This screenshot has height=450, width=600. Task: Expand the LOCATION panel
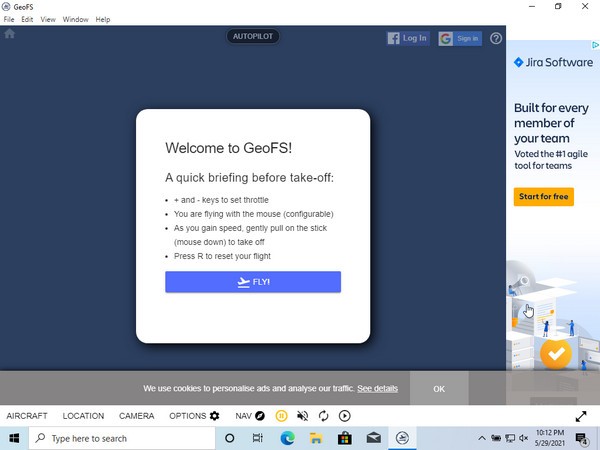[x=83, y=416]
